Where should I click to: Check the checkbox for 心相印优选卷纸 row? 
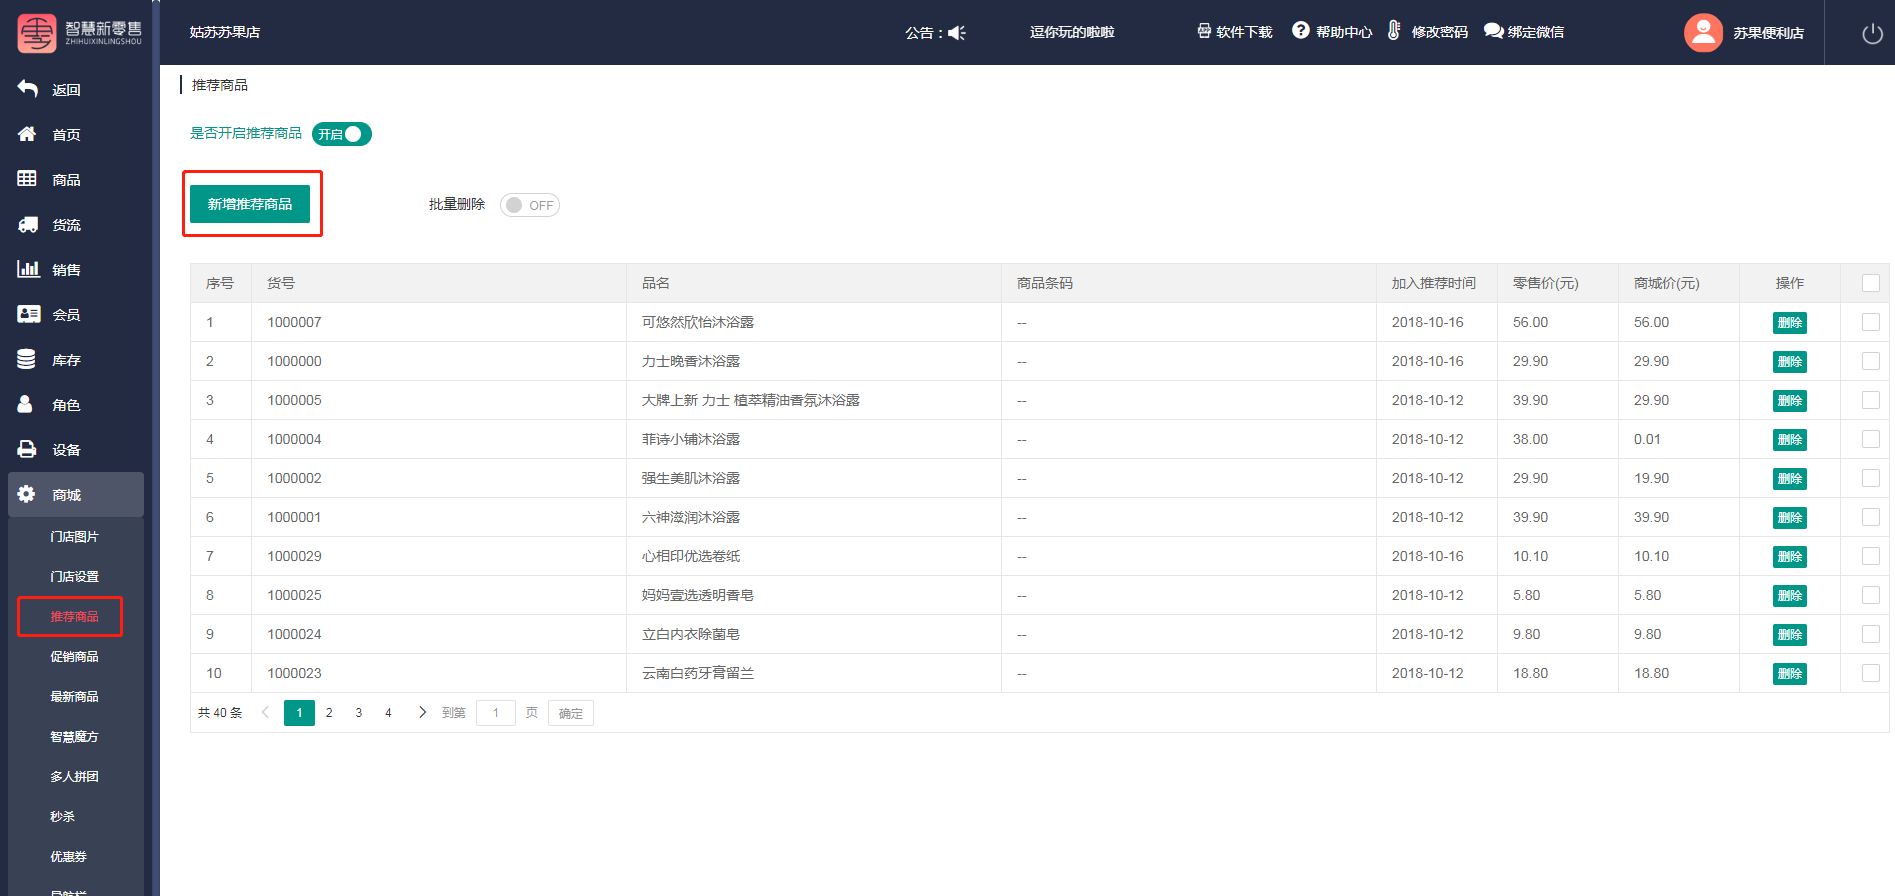click(x=1870, y=556)
